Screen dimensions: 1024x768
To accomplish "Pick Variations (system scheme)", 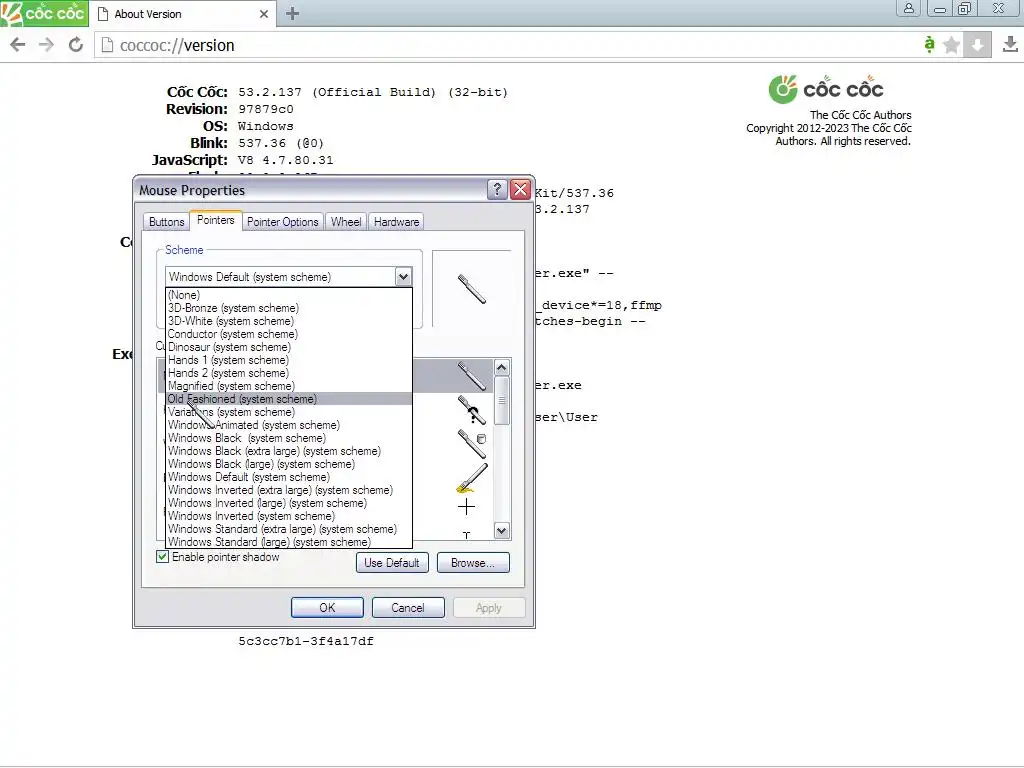I will (289, 412).
